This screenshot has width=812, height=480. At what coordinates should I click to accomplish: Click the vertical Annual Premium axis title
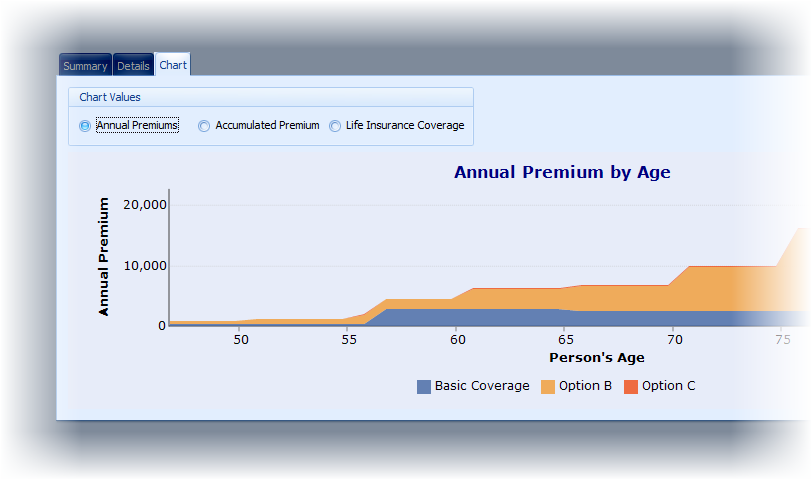(104, 256)
